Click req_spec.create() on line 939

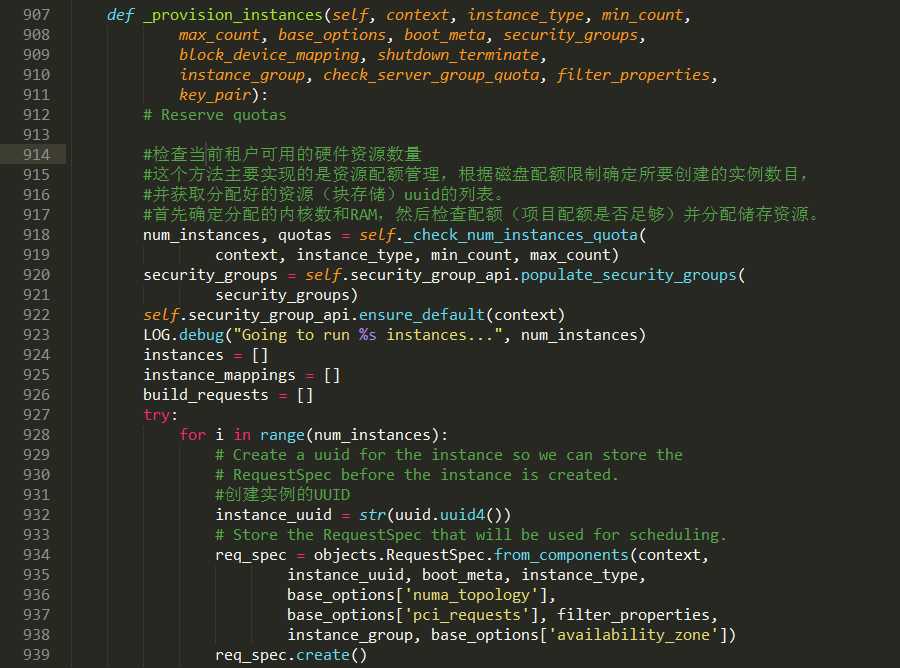point(291,655)
